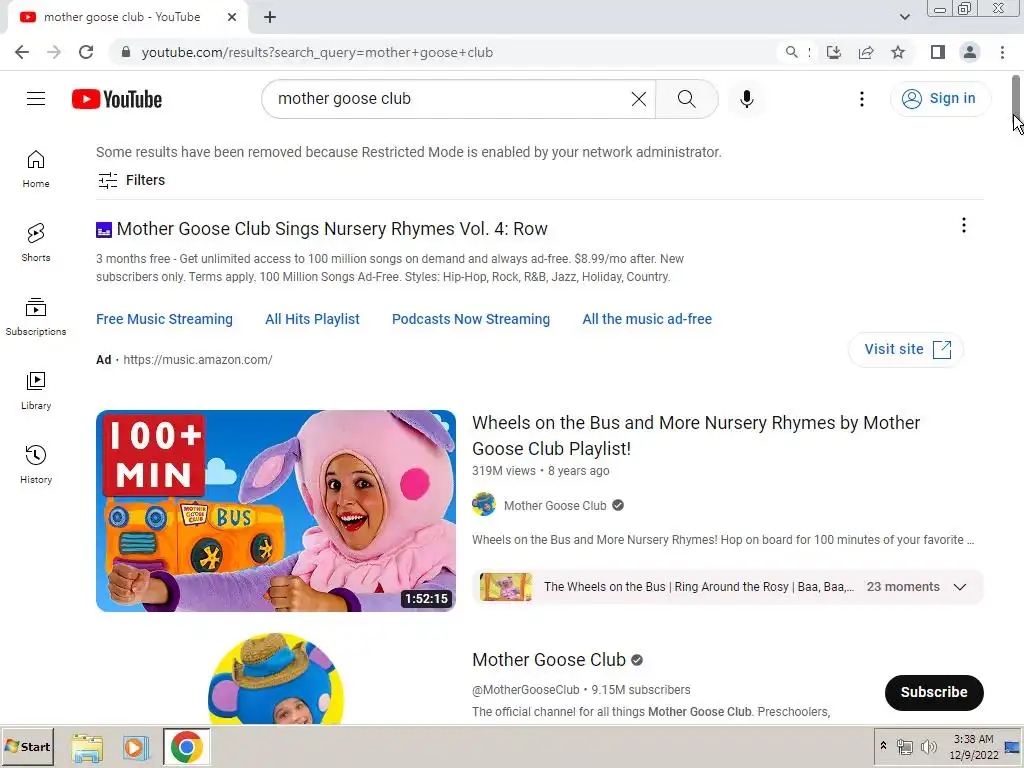Image resolution: width=1024 pixels, height=768 pixels.
Task: Click the Mother Goose Club channel name under video
Action: pos(555,505)
